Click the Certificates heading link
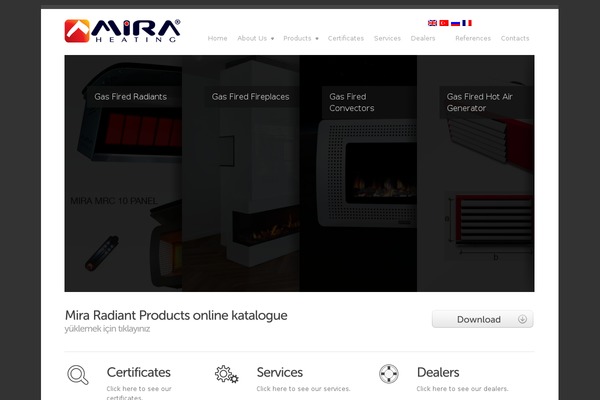The width and height of the screenshot is (600, 400). pyautogui.click(x=139, y=372)
